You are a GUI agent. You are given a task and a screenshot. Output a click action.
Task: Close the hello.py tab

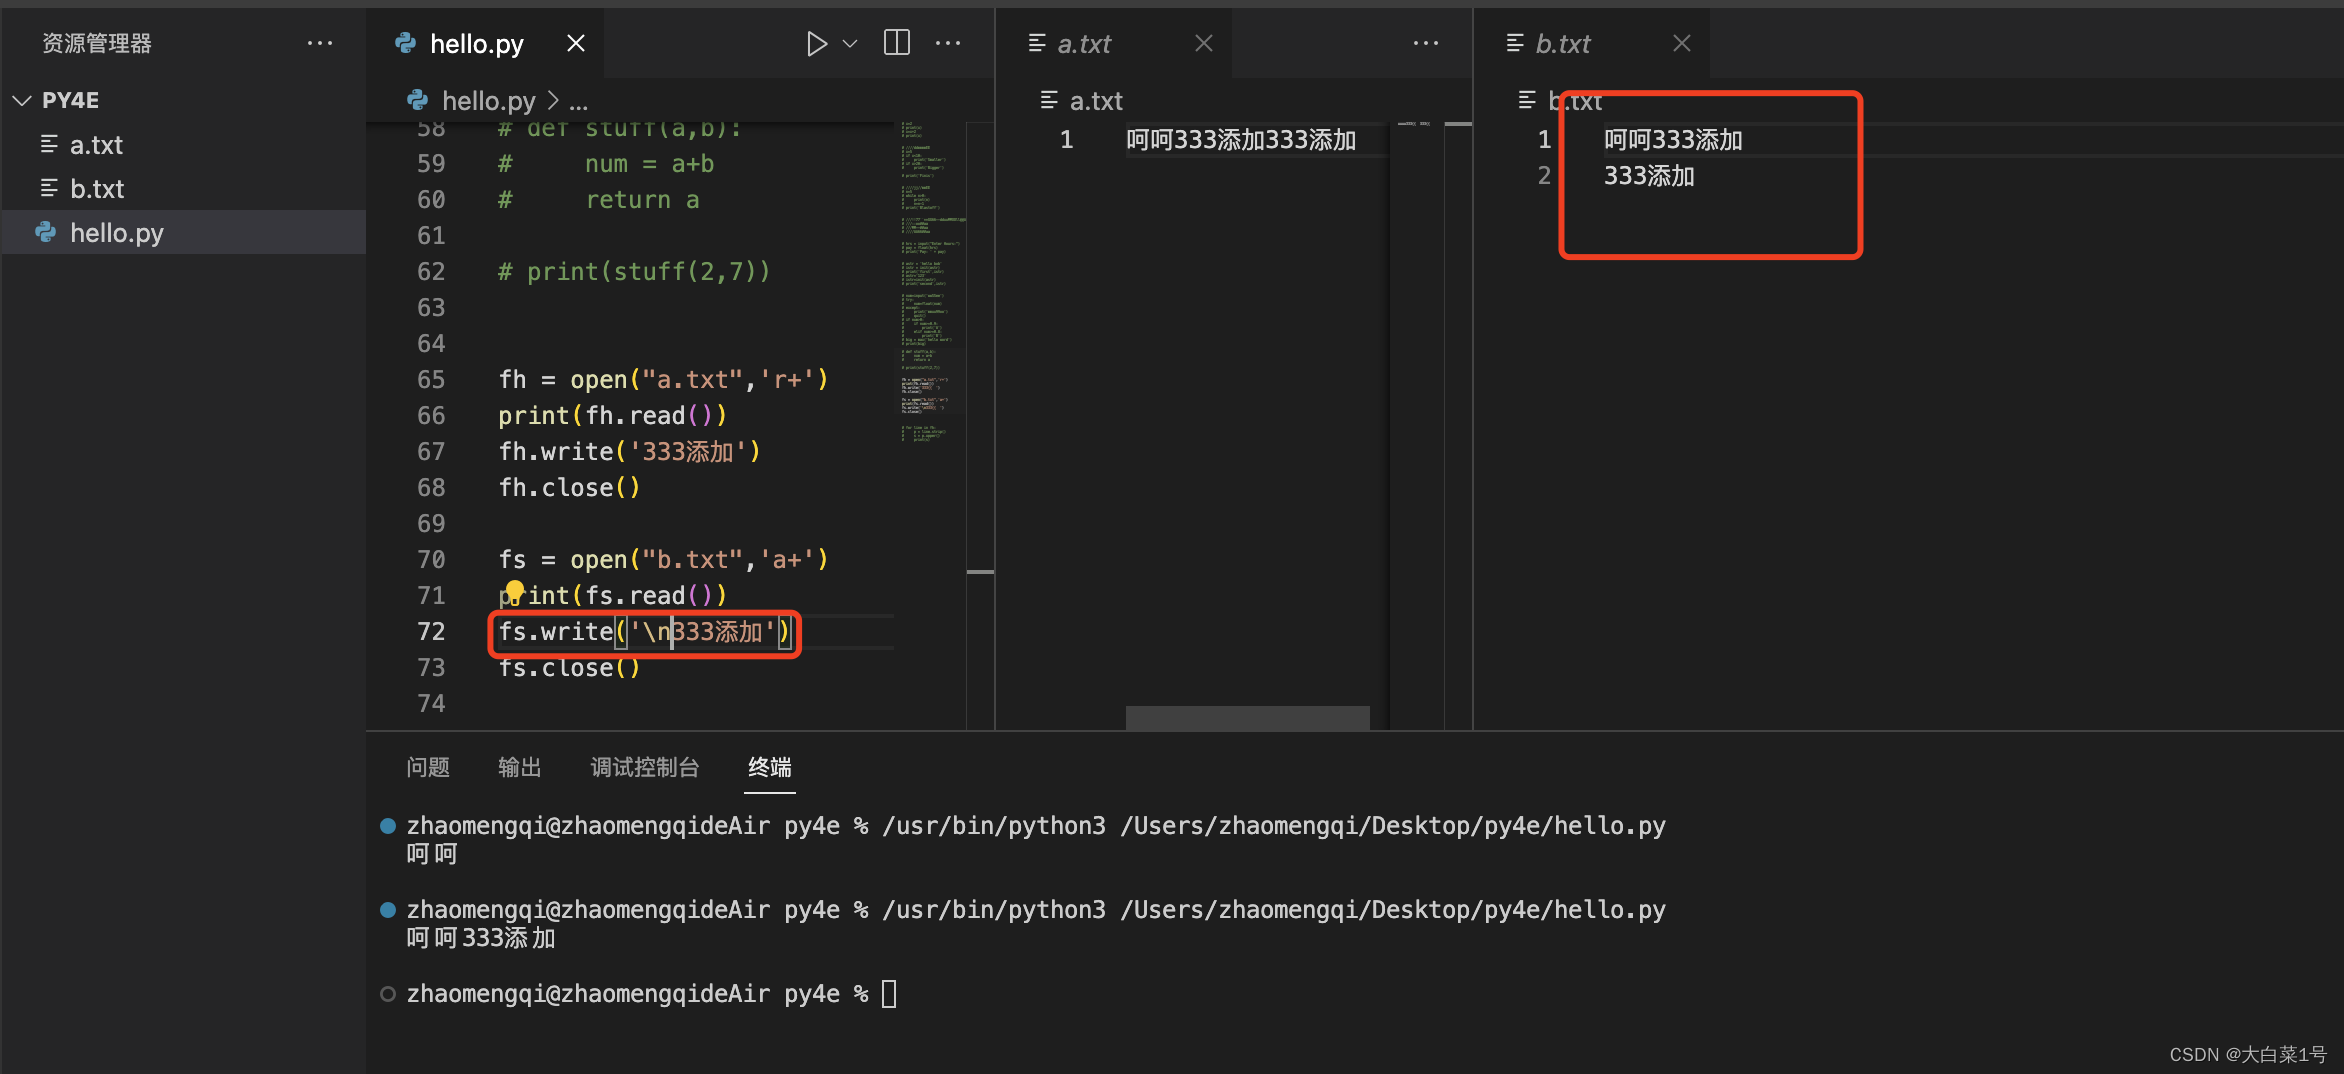(576, 43)
